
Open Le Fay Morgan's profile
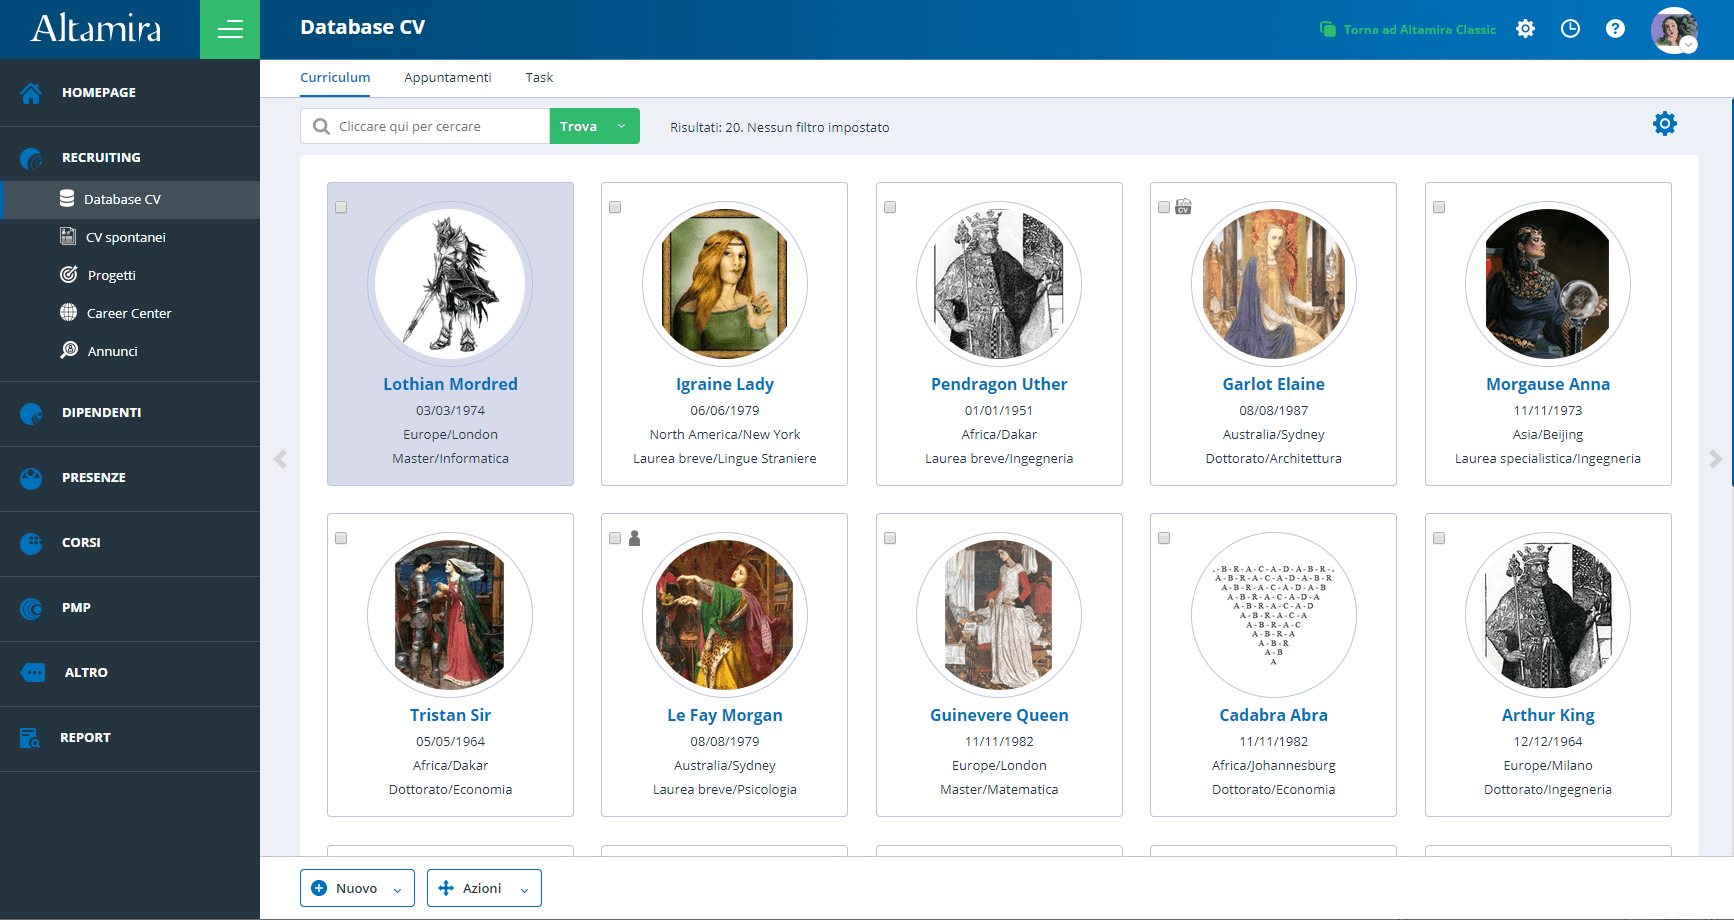coord(724,715)
